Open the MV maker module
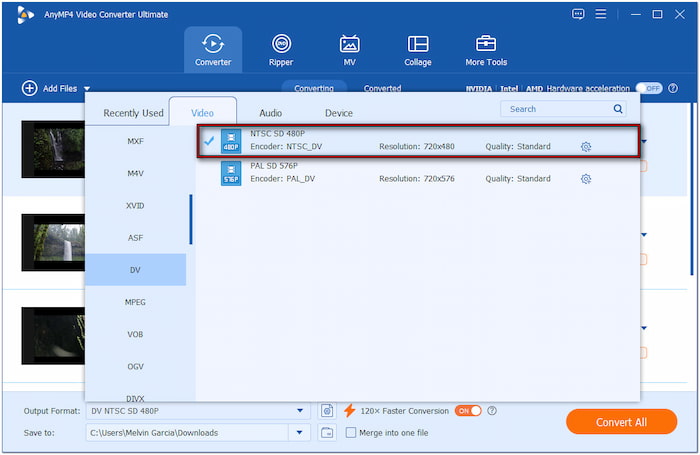 click(349, 50)
